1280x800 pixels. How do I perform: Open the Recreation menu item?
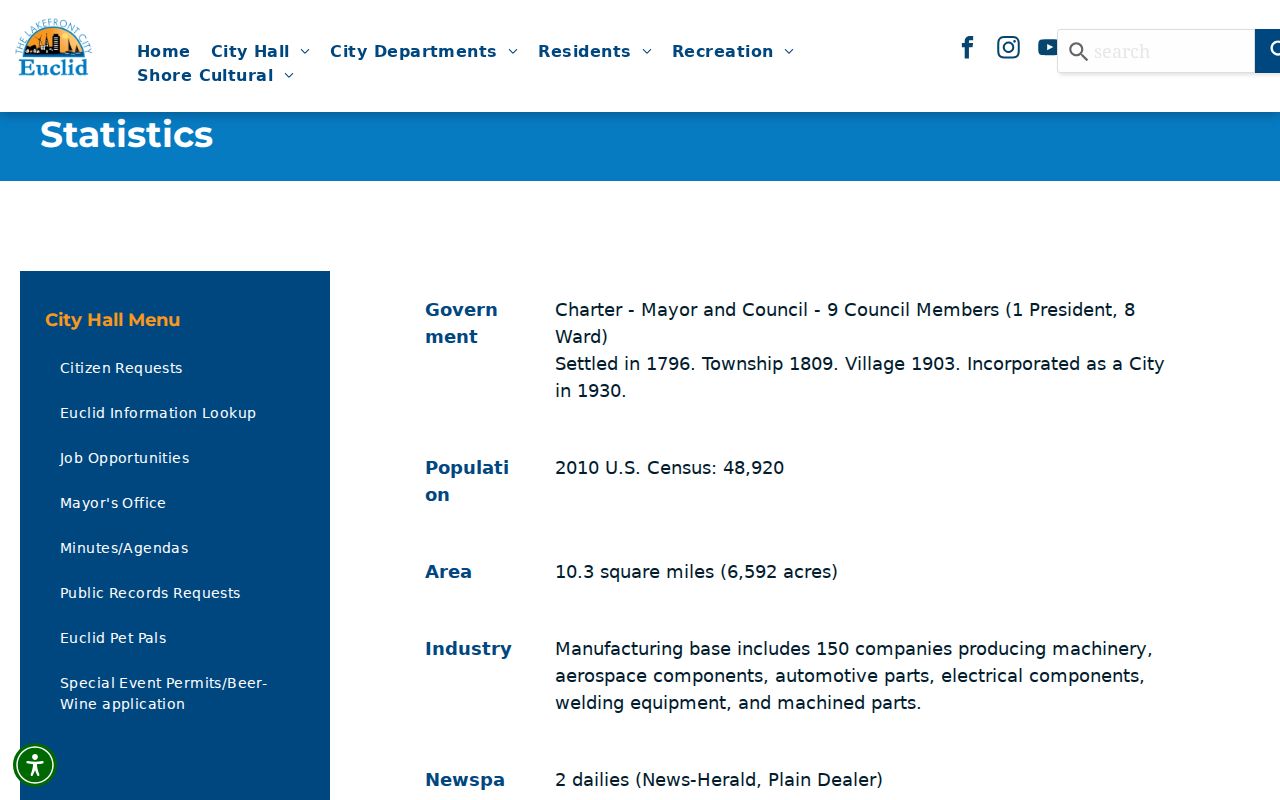pyautogui.click(x=722, y=51)
